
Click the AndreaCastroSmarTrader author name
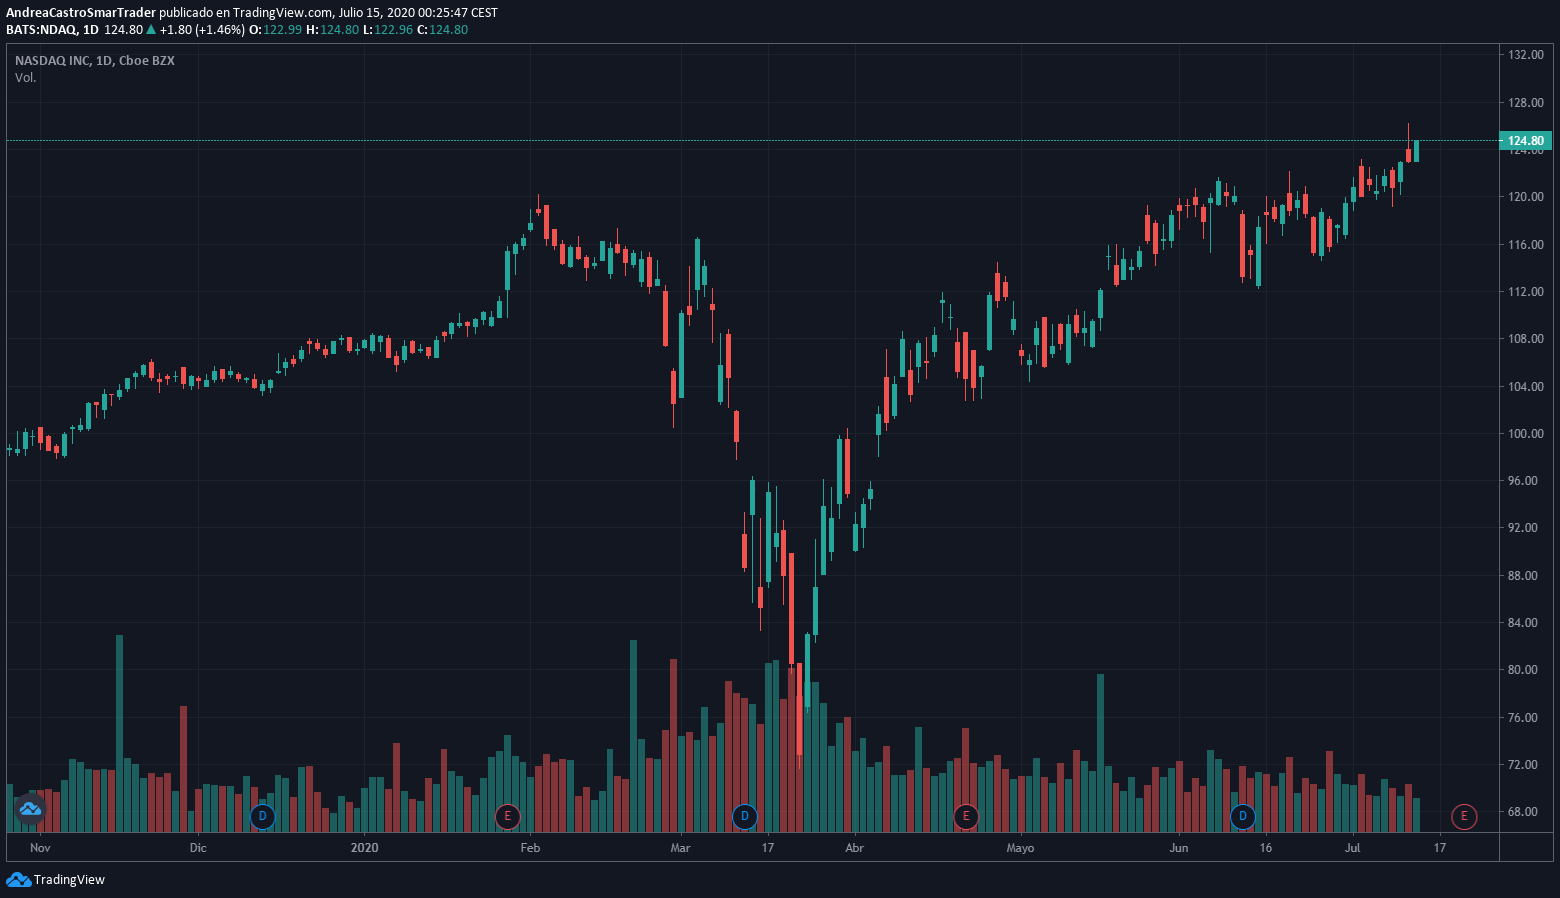(81, 13)
